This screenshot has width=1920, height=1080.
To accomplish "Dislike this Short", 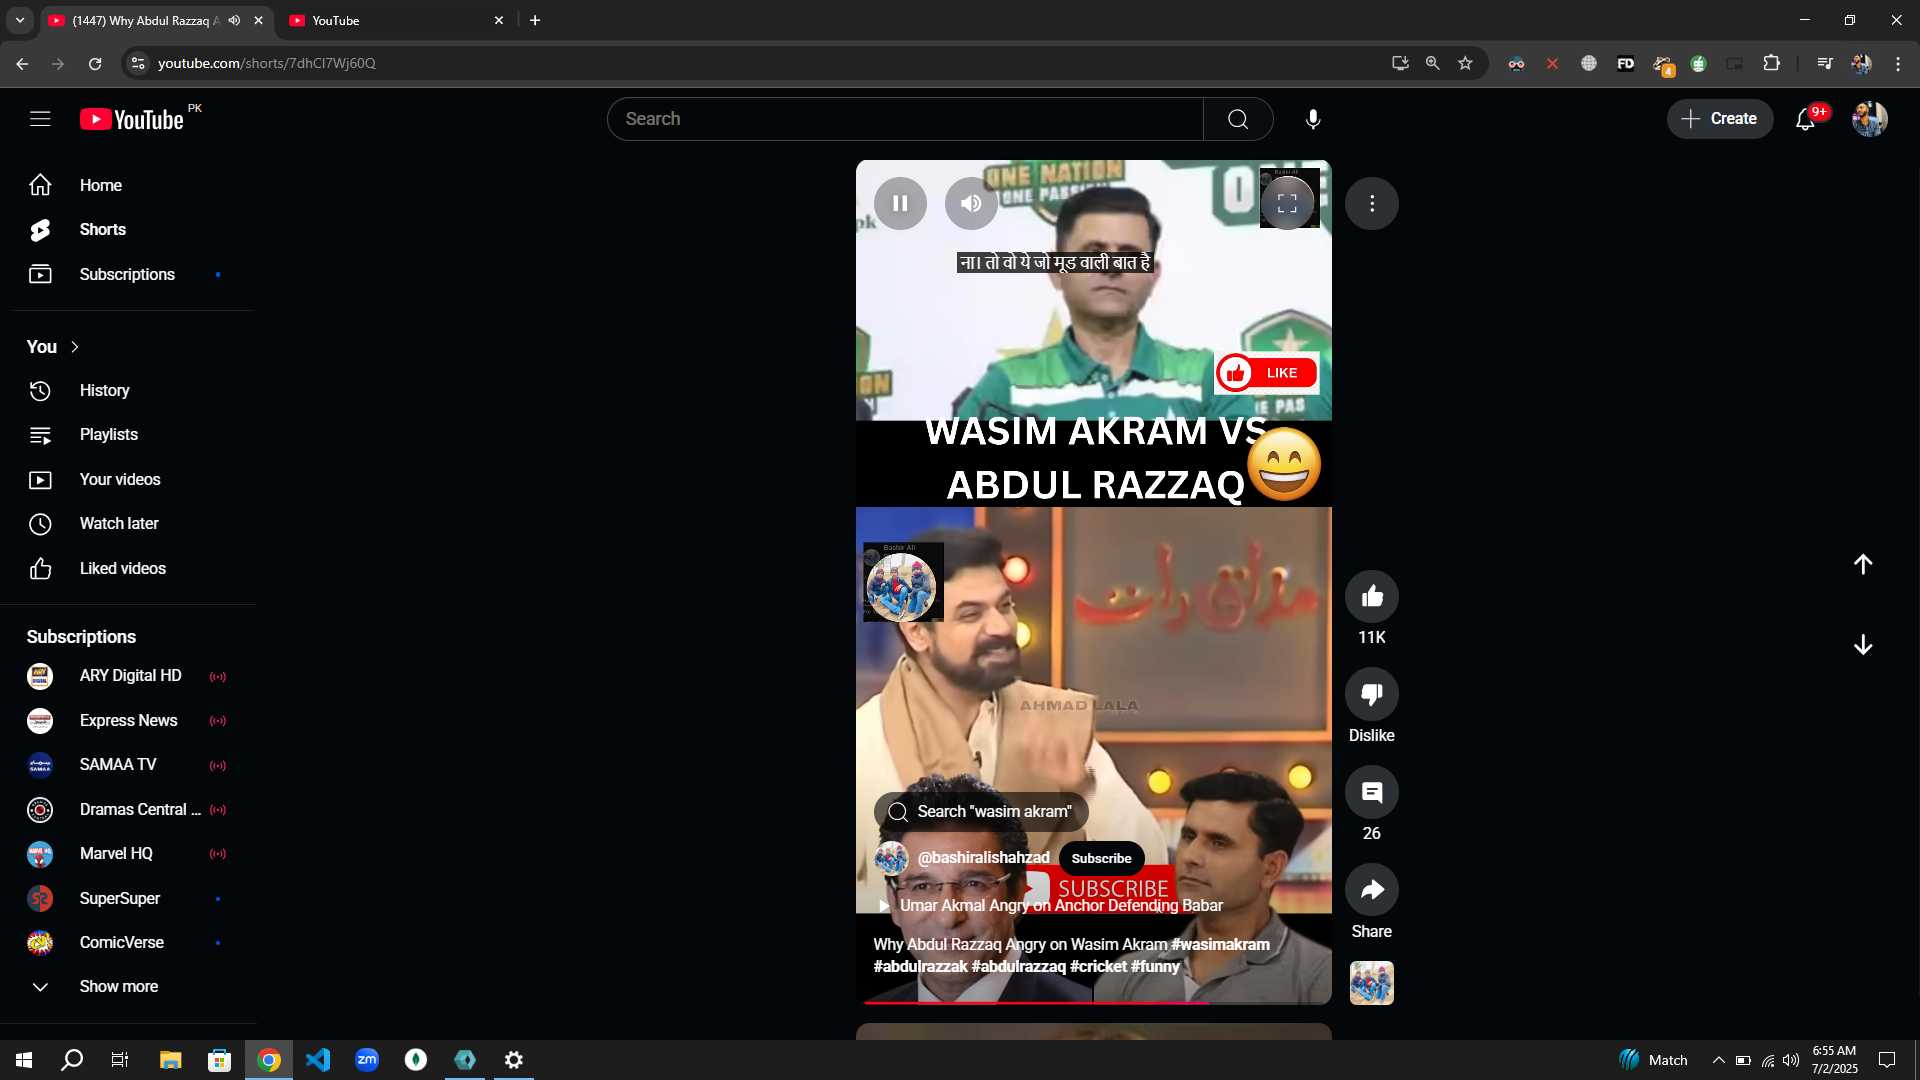I will [x=1372, y=694].
